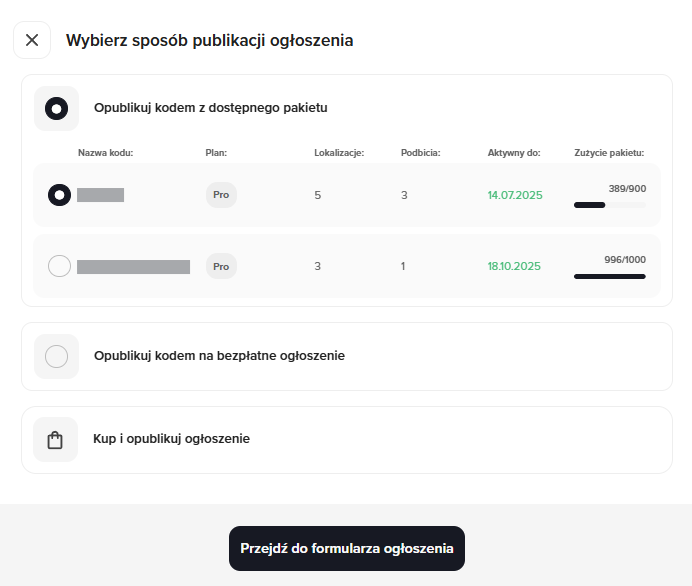Click the 389/900 package usage bar

tap(609, 205)
